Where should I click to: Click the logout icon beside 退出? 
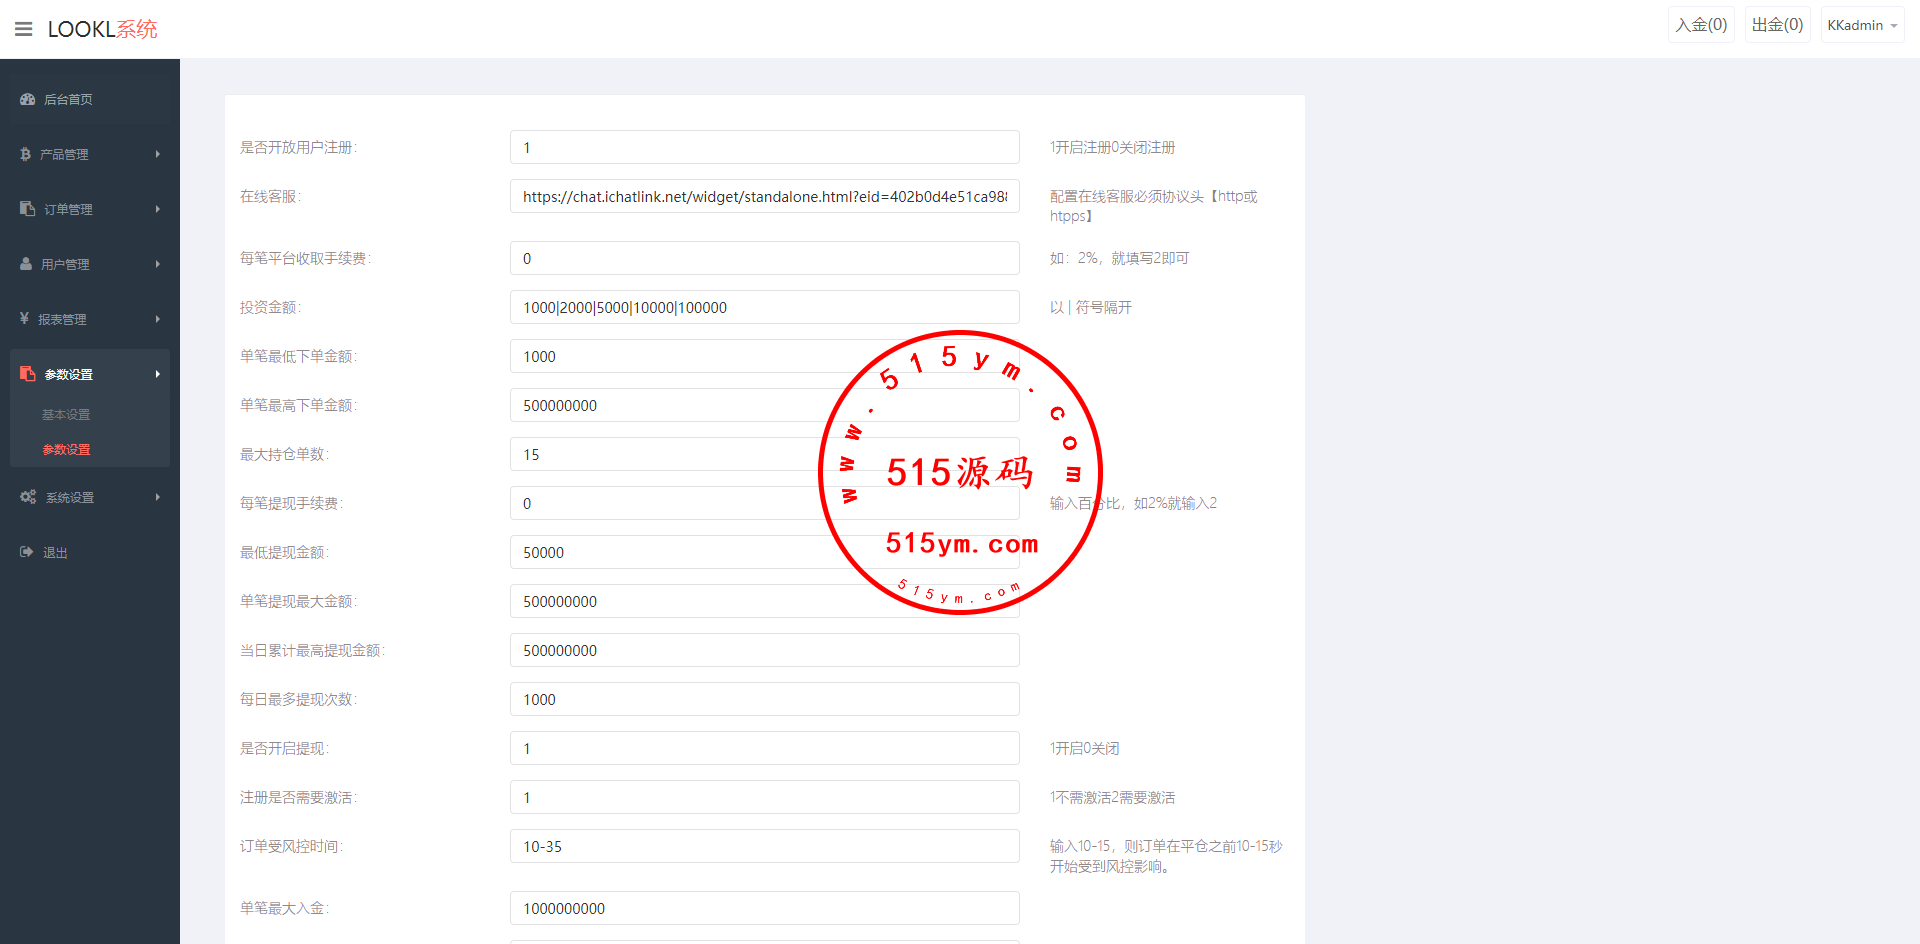[x=27, y=552]
